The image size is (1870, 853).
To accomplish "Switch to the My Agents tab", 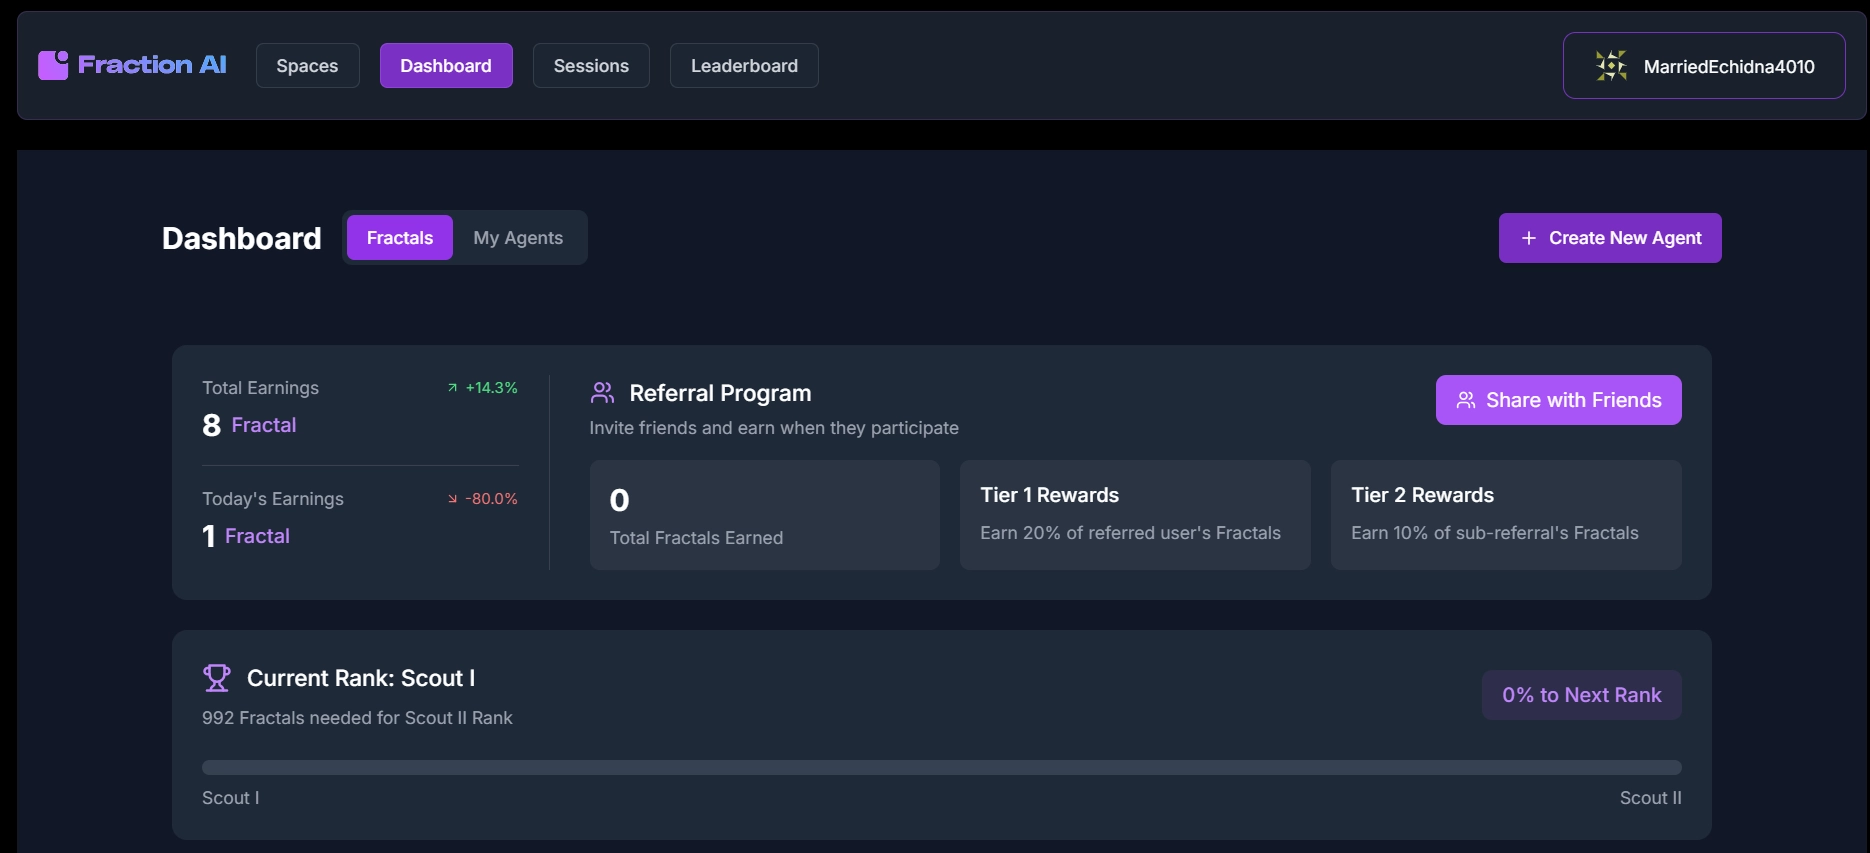I will [518, 238].
